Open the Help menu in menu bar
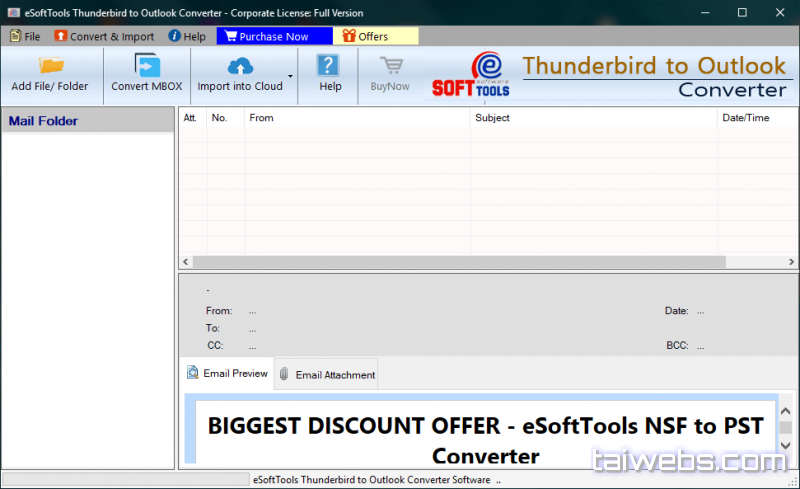Viewport: 800px width, 489px height. click(187, 36)
